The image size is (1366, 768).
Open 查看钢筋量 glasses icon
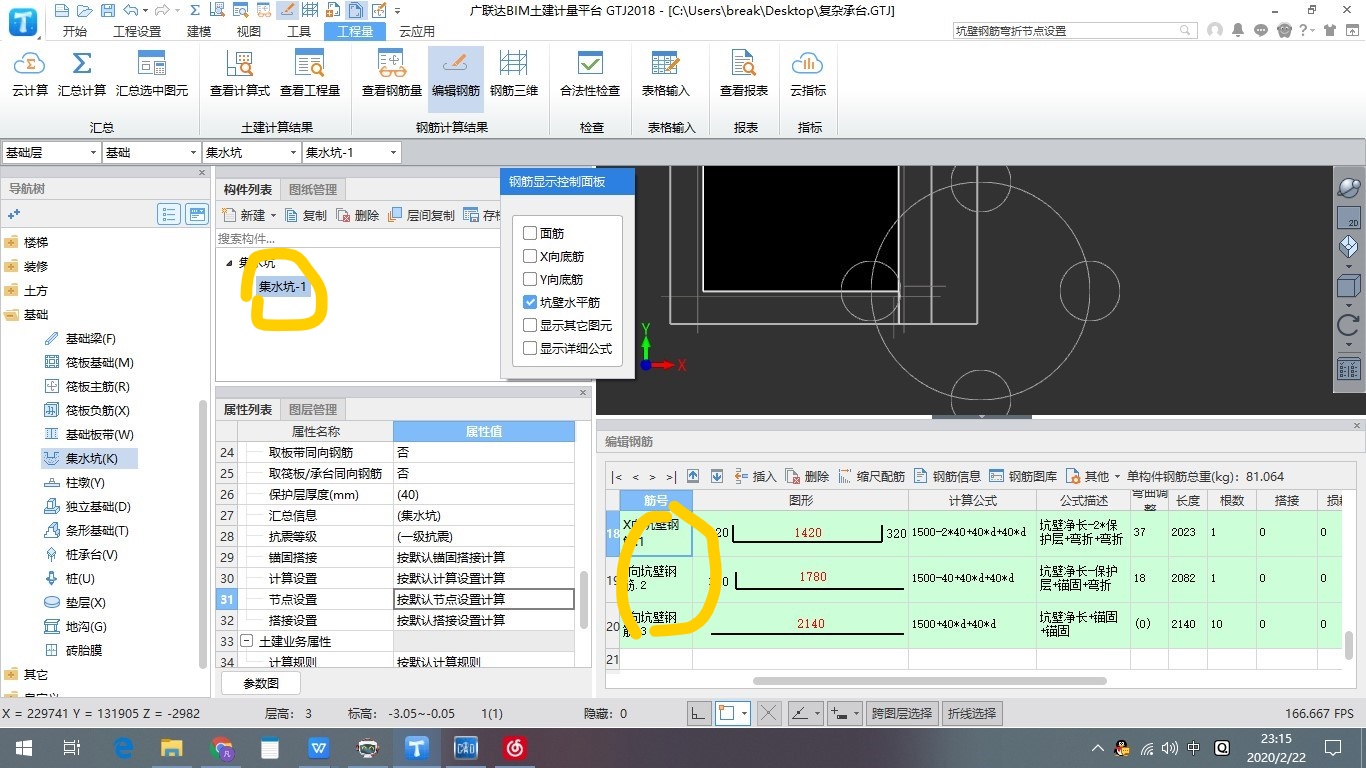pyautogui.click(x=392, y=75)
